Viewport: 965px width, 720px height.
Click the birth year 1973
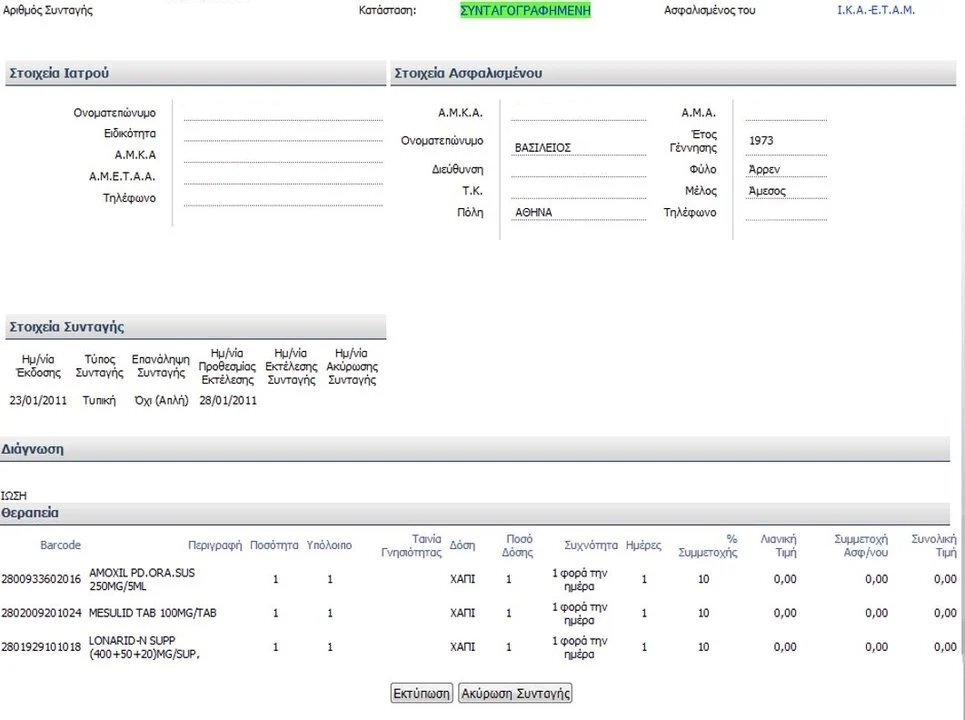[x=761, y=140]
